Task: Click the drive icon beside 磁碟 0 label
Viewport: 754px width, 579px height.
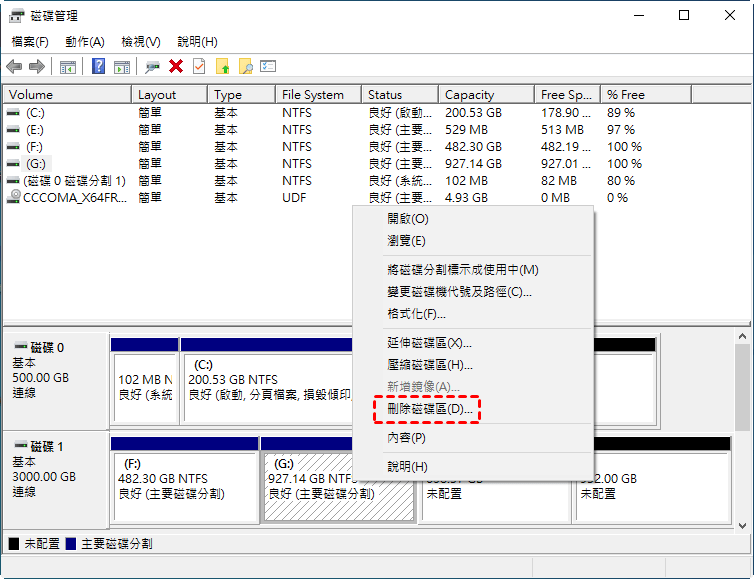Action: pyautogui.click(x=21, y=345)
